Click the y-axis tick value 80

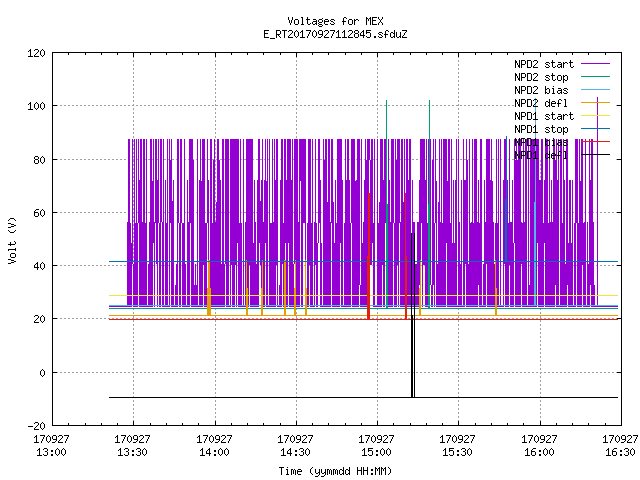click(40, 160)
